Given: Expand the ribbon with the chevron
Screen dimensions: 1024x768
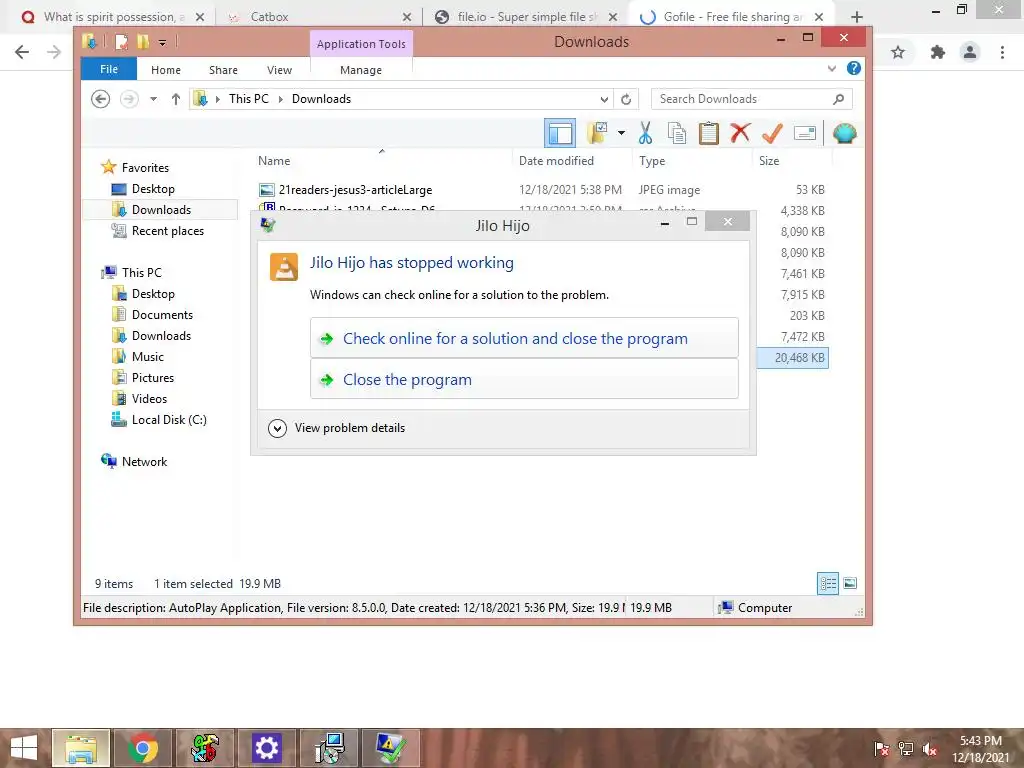Looking at the screenshot, I should pyautogui.click(x=831, y=69).
